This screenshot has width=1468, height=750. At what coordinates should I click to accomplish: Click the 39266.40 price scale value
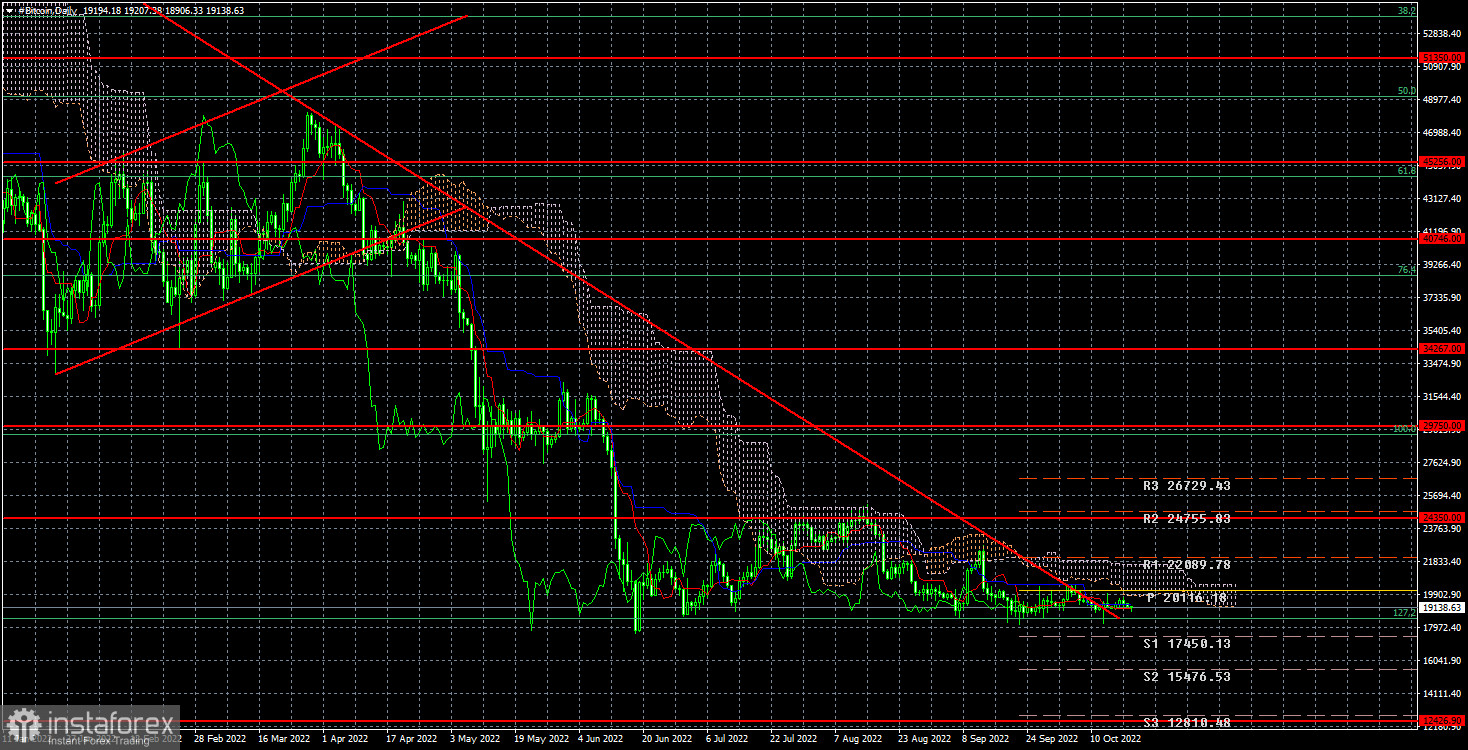tap(1443, 265)
